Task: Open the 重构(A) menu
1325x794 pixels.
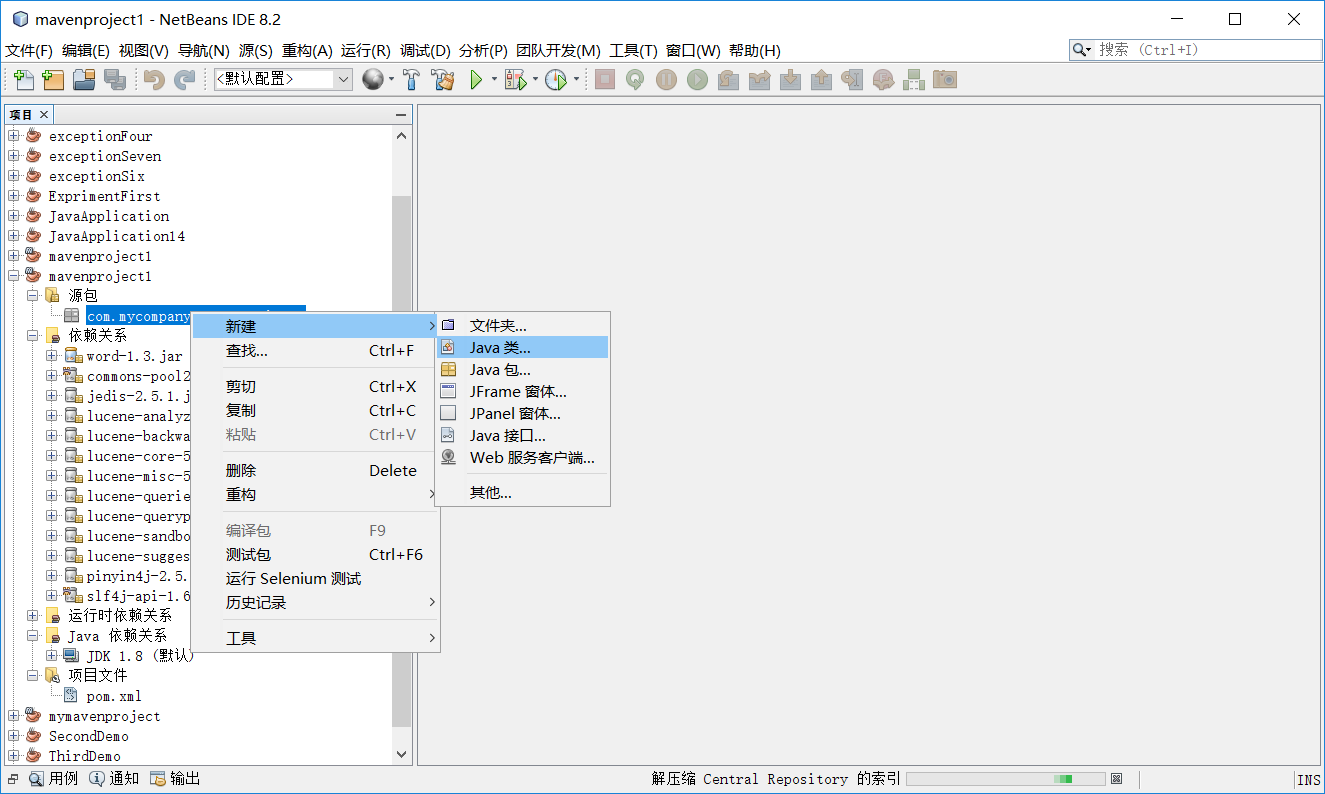Action: (x=307, y=51)
